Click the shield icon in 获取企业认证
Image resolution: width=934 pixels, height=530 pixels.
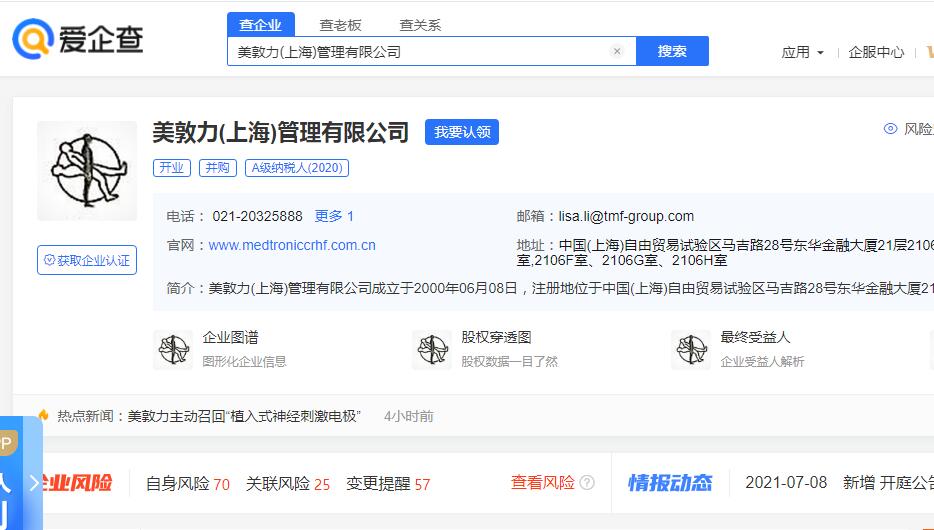tap(49, 260)
